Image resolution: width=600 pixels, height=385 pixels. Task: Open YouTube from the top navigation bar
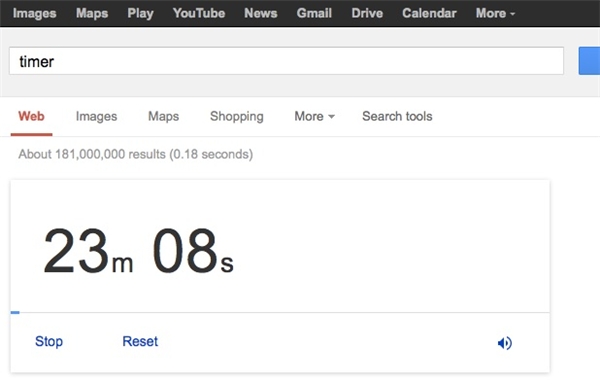pyautogui.click(x=199, y=13)
